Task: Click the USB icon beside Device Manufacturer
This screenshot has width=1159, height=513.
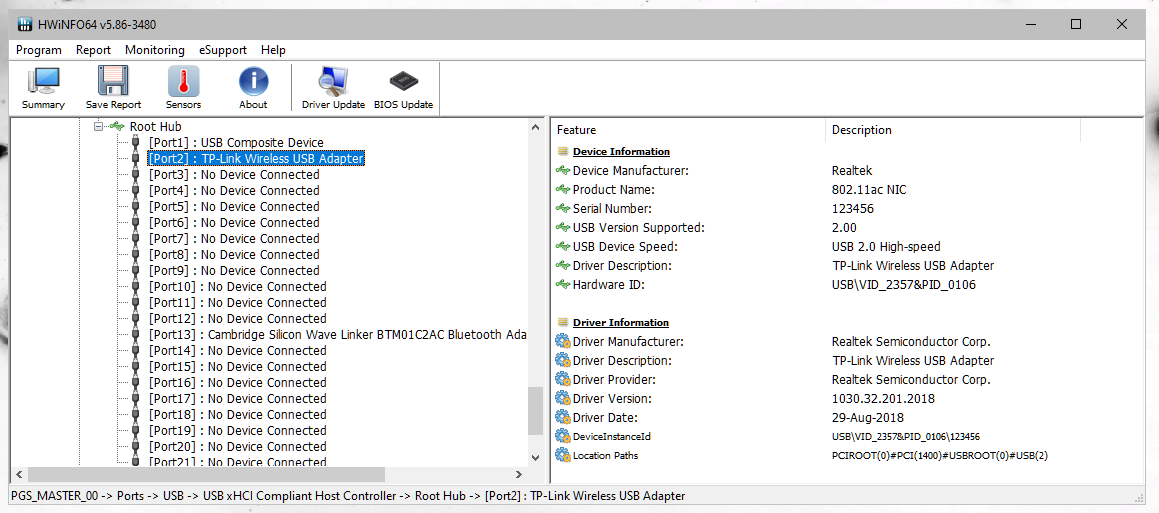Action: coord(563,171)
